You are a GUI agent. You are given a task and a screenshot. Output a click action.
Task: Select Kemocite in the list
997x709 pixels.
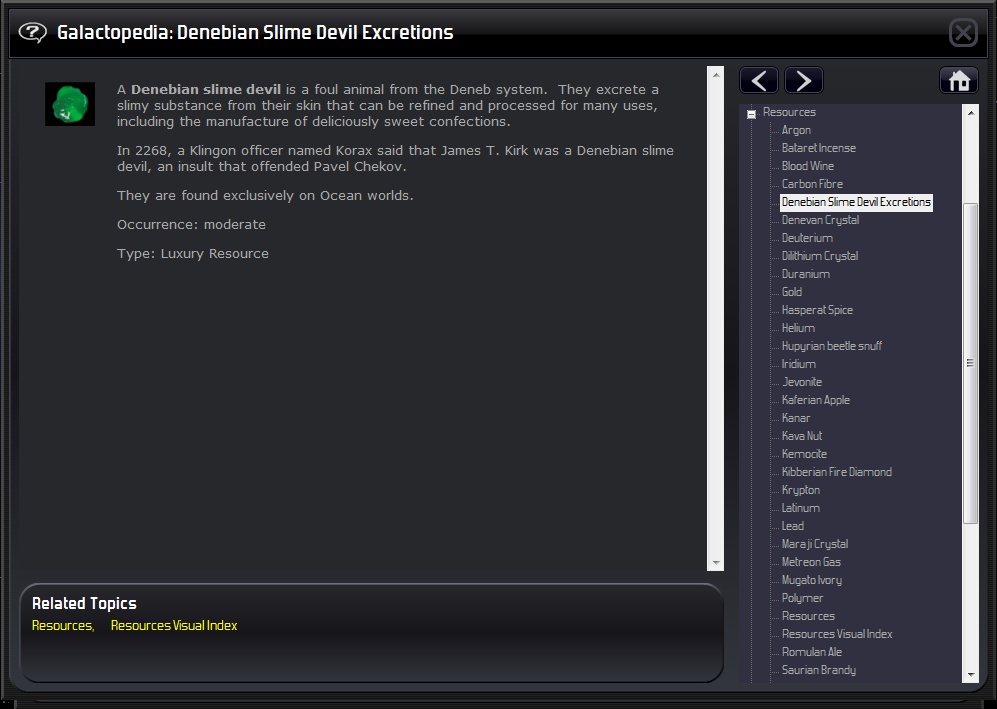[x=804, y=454]
